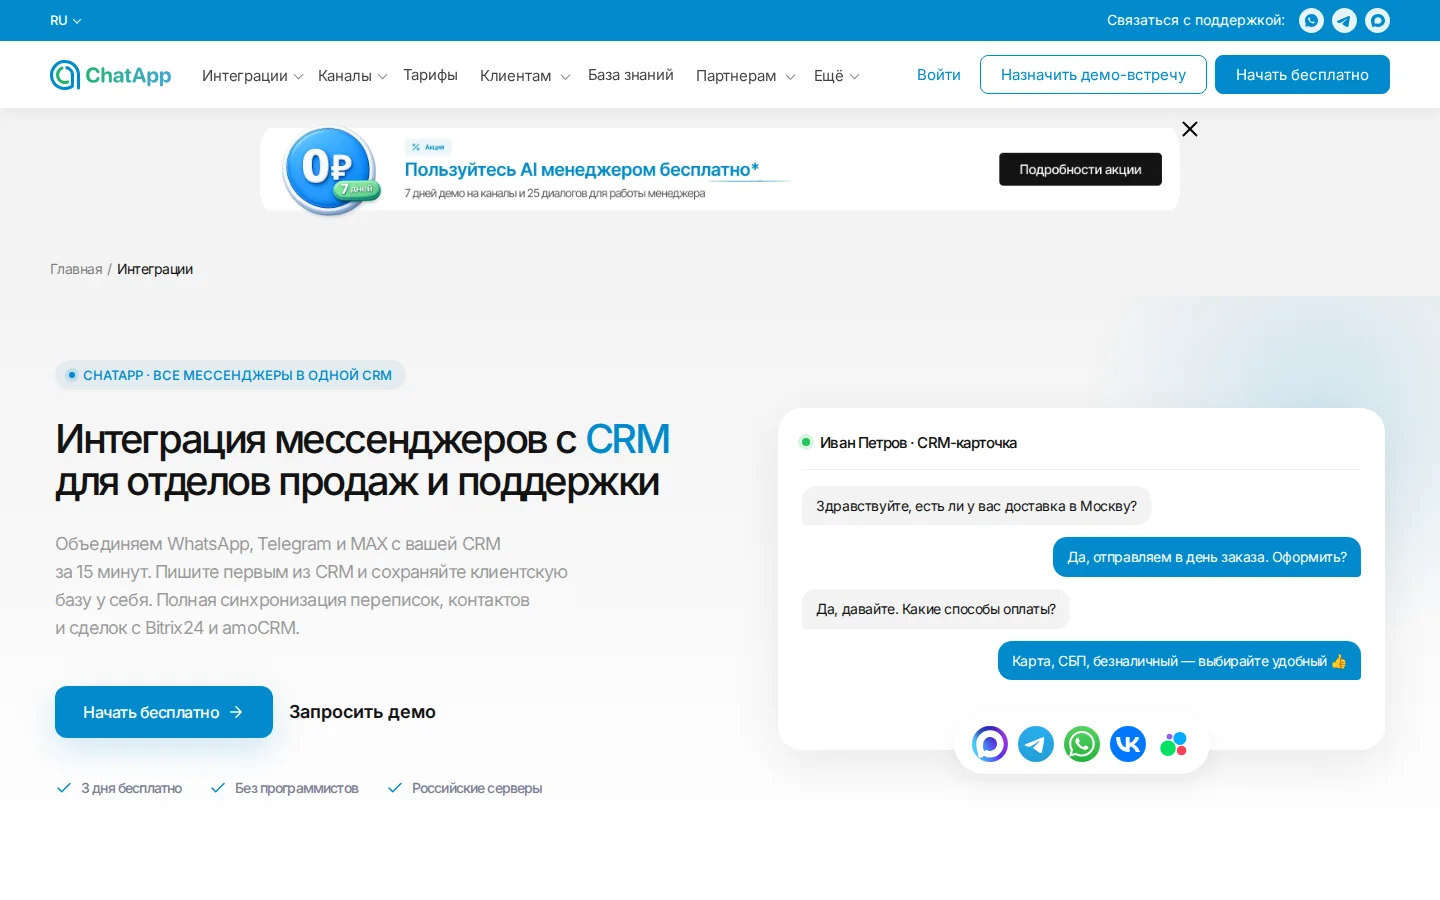Screen dimensions: 1440x900
Task: Click reply 'Карта, СБП, безналичный'
Action: 1179,661
